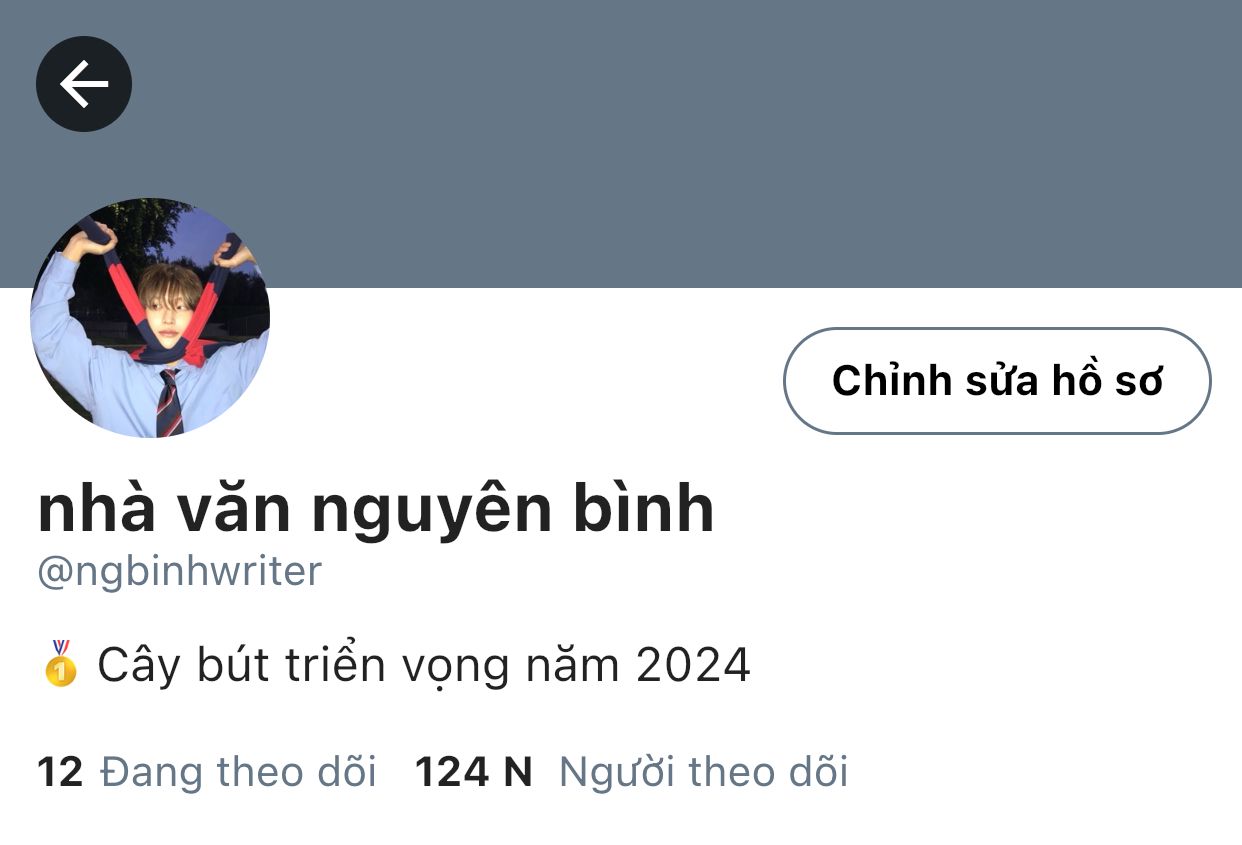Click the year 2024 in the bio
Viewport: 1242px width, 845px height.
[x=693, y=666]
